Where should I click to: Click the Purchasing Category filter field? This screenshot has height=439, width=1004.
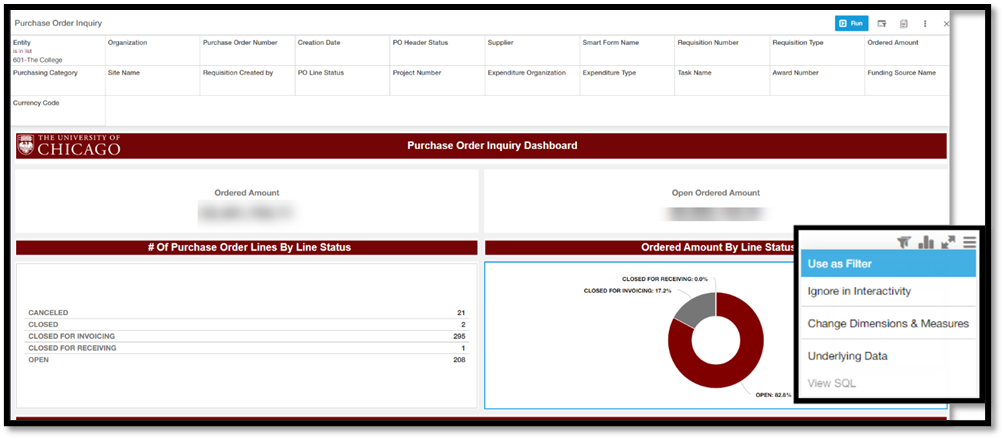pyautogui.click(x=58, y=81)
